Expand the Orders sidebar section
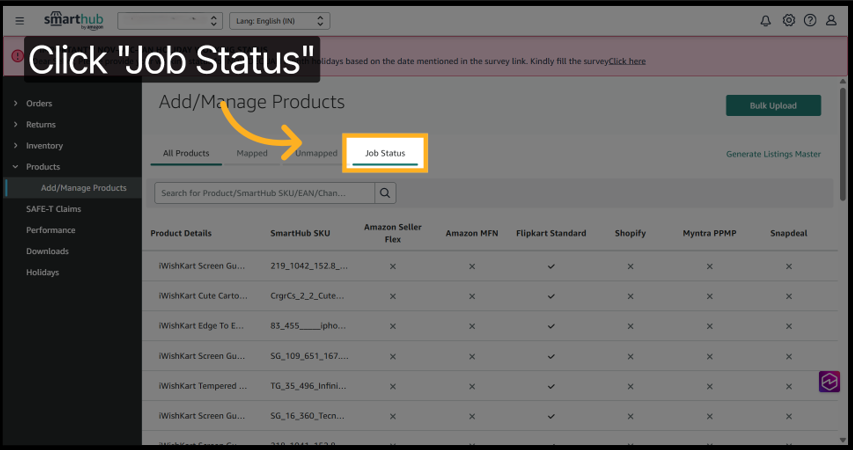 click(39, 103)
